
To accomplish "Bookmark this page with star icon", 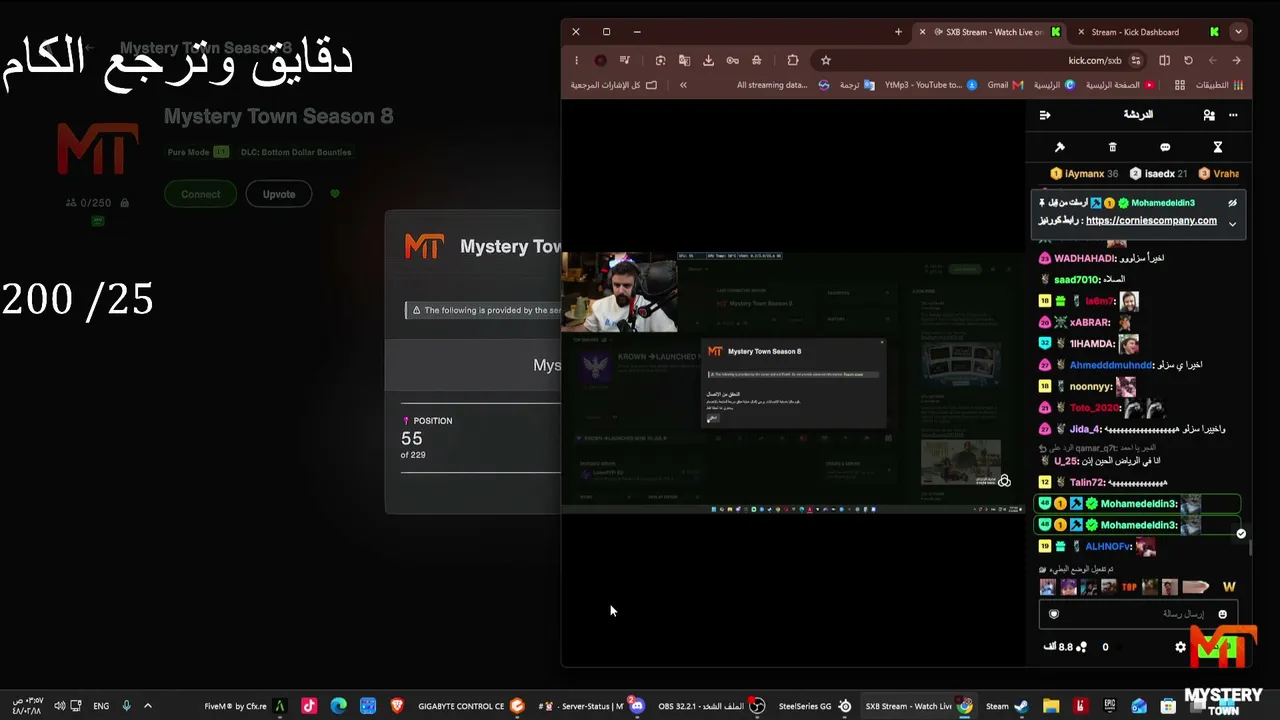I will click(x=826, y=60).
